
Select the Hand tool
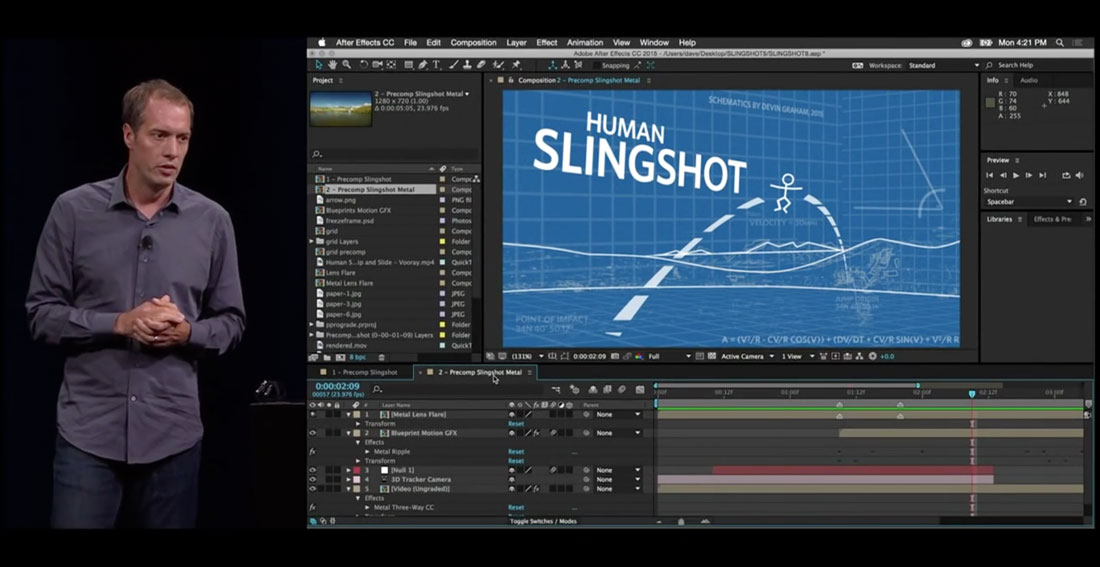click(x=332, y=65)
